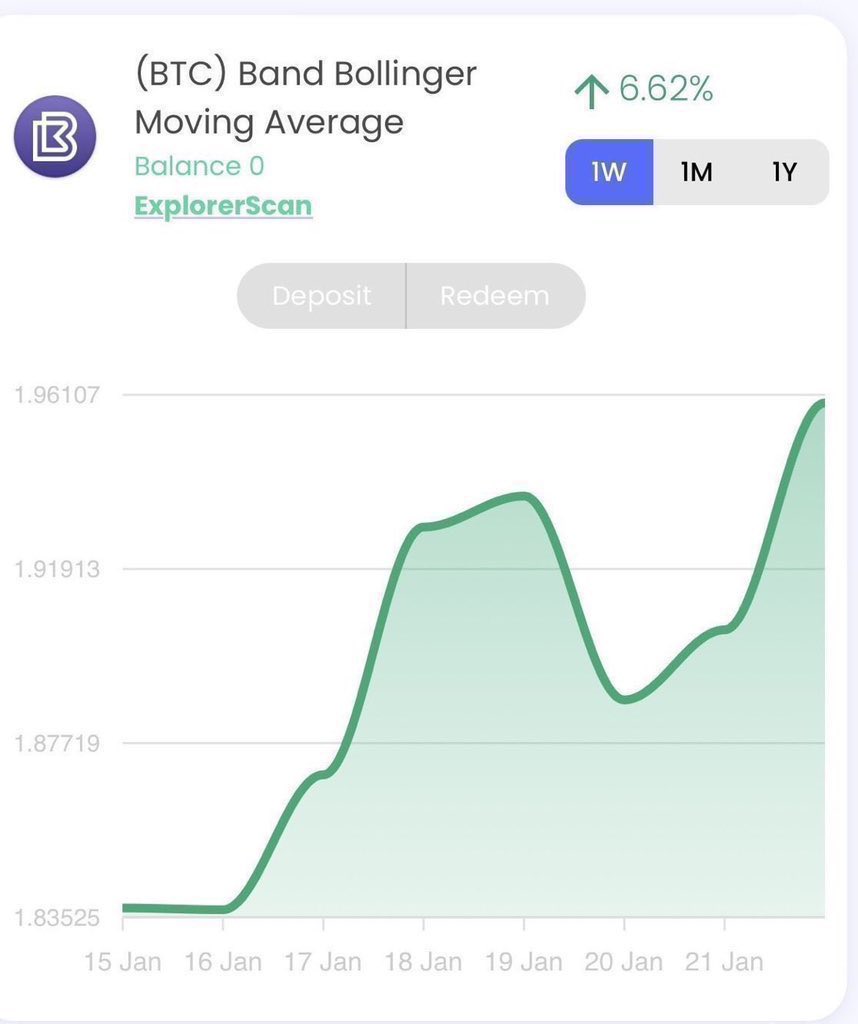This screenshot has height=1024, width=858.
Task: Open the ExplorerScan link
Action: point(223,206)
